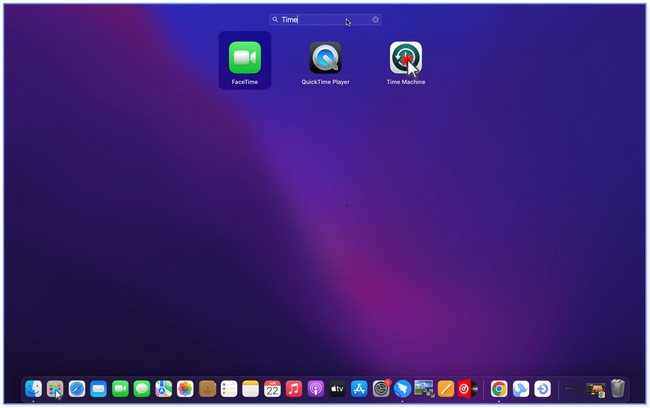Open Time Machine app in Launchpad

point(406,58)
